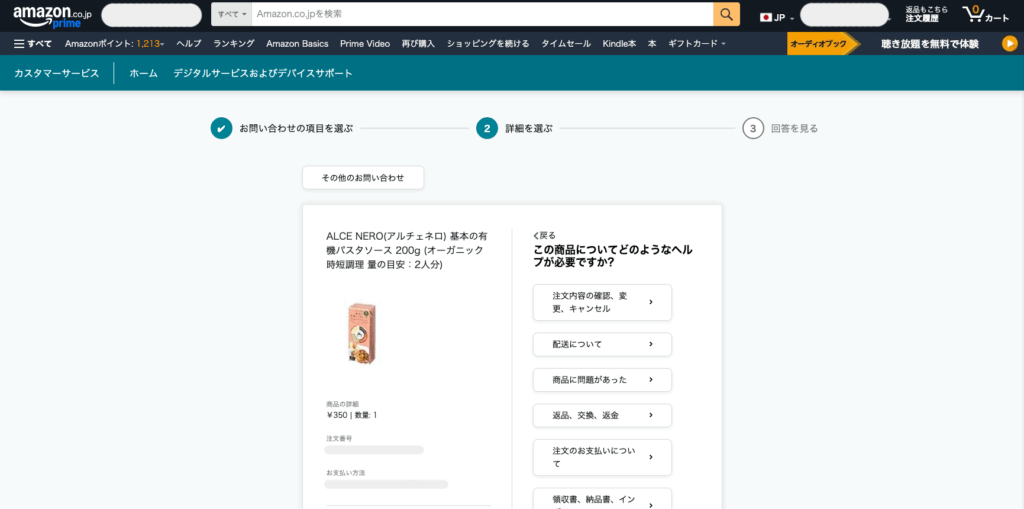Click step 3 circle 回答を見る
The image size is (1024, 509).
(x=753, y=129)
